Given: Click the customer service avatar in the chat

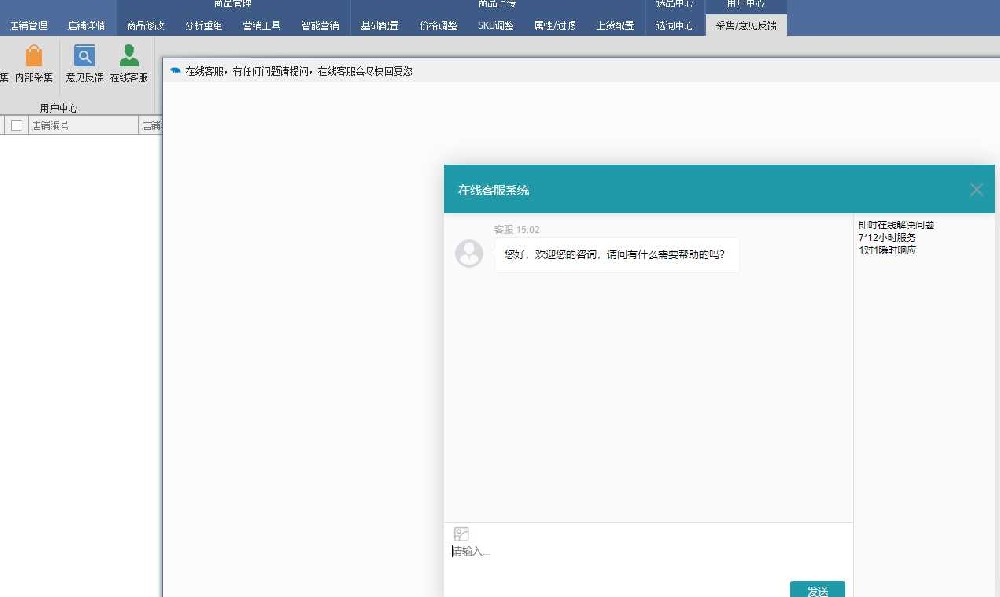Looking at the screenshot, I should pos(469,253).
